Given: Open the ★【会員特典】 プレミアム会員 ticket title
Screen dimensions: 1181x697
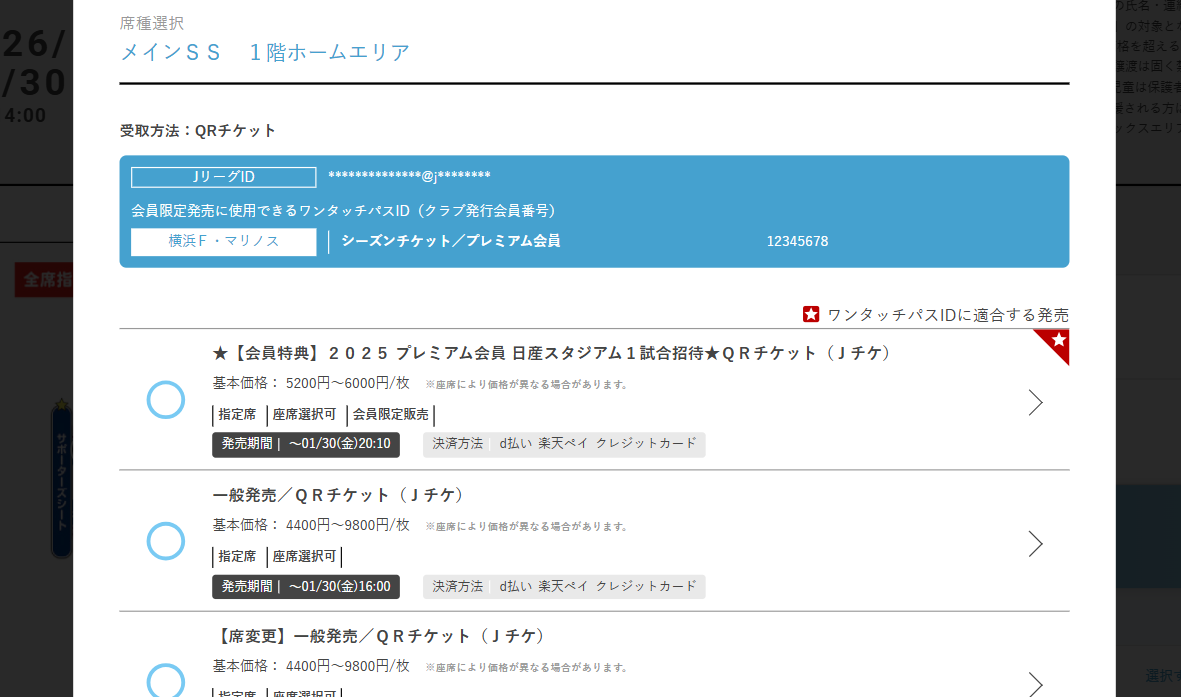Looking at the screenshot, I should click(x=552, y=353).
